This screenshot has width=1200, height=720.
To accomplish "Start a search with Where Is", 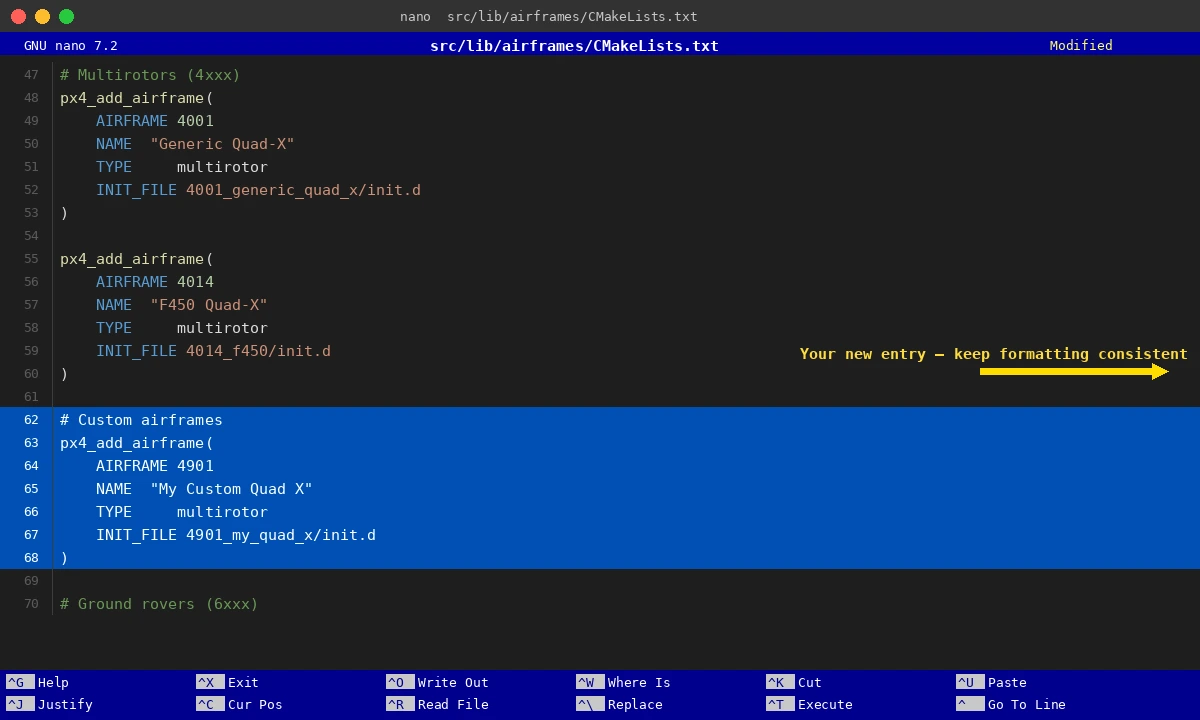I will pos(615,682).
